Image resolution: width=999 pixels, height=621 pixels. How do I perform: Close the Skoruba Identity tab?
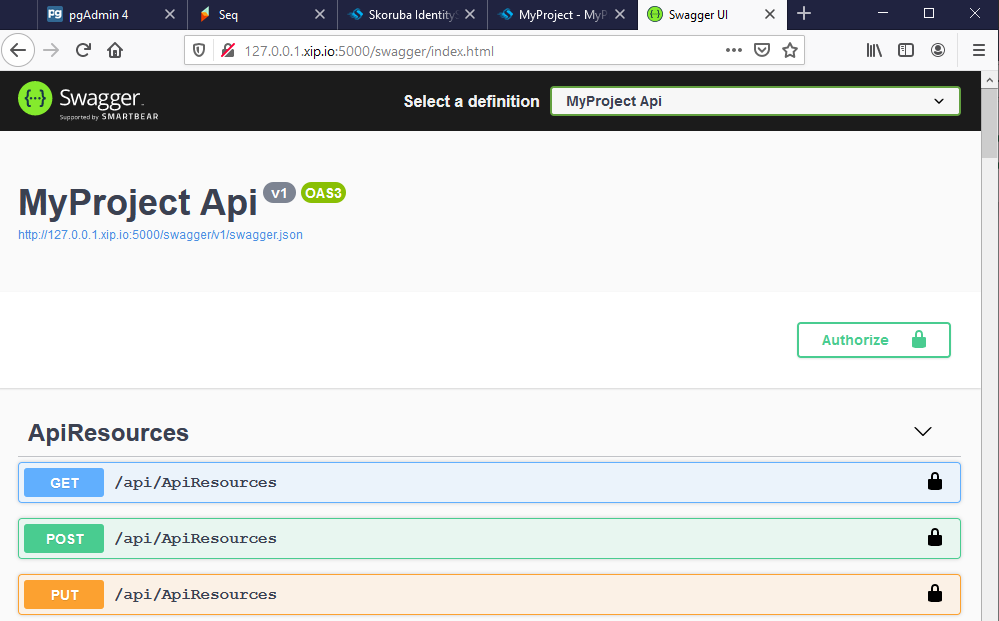coord(470,14)
